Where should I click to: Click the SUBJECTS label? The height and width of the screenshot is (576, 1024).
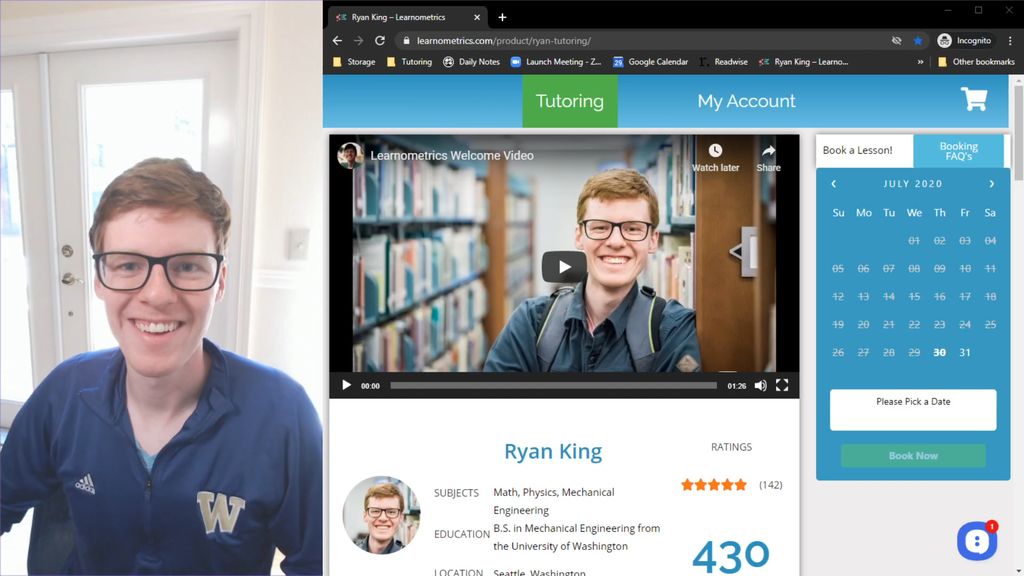pos(456,493)
